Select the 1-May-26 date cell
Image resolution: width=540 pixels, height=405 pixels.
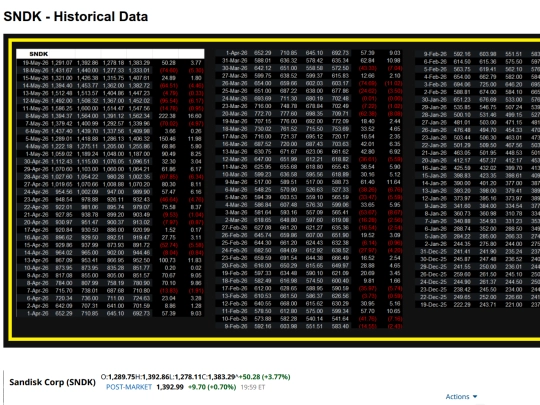[37, 154]
